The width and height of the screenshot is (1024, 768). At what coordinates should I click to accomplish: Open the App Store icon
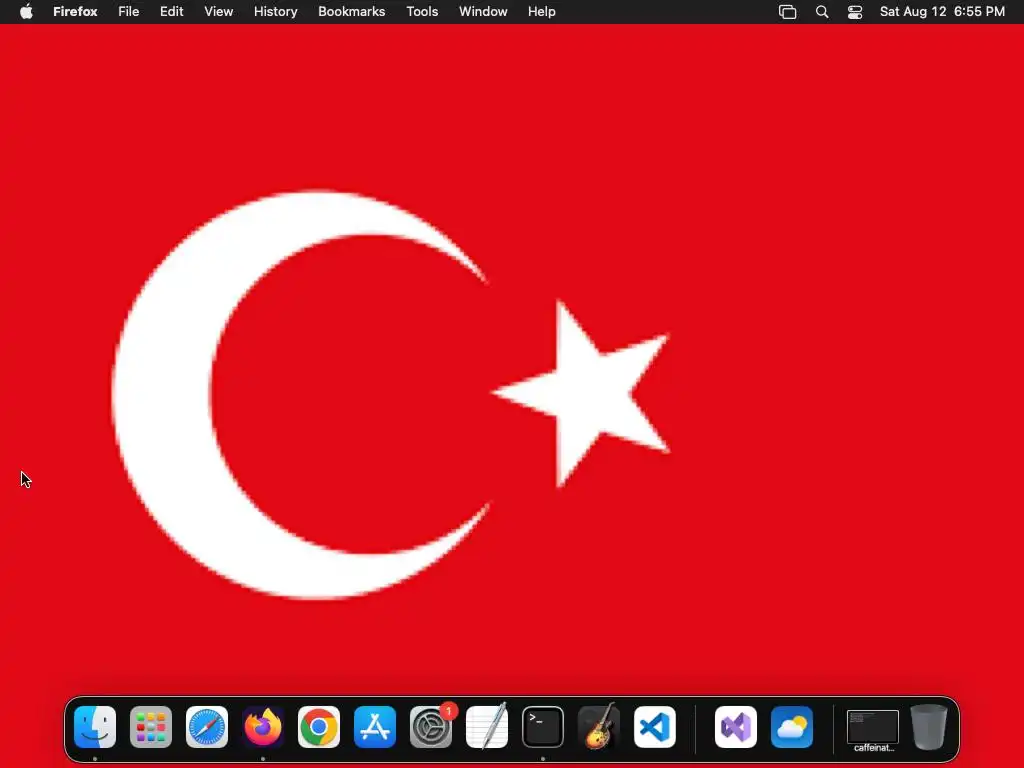pyautogui.click(x=375, y=727)
